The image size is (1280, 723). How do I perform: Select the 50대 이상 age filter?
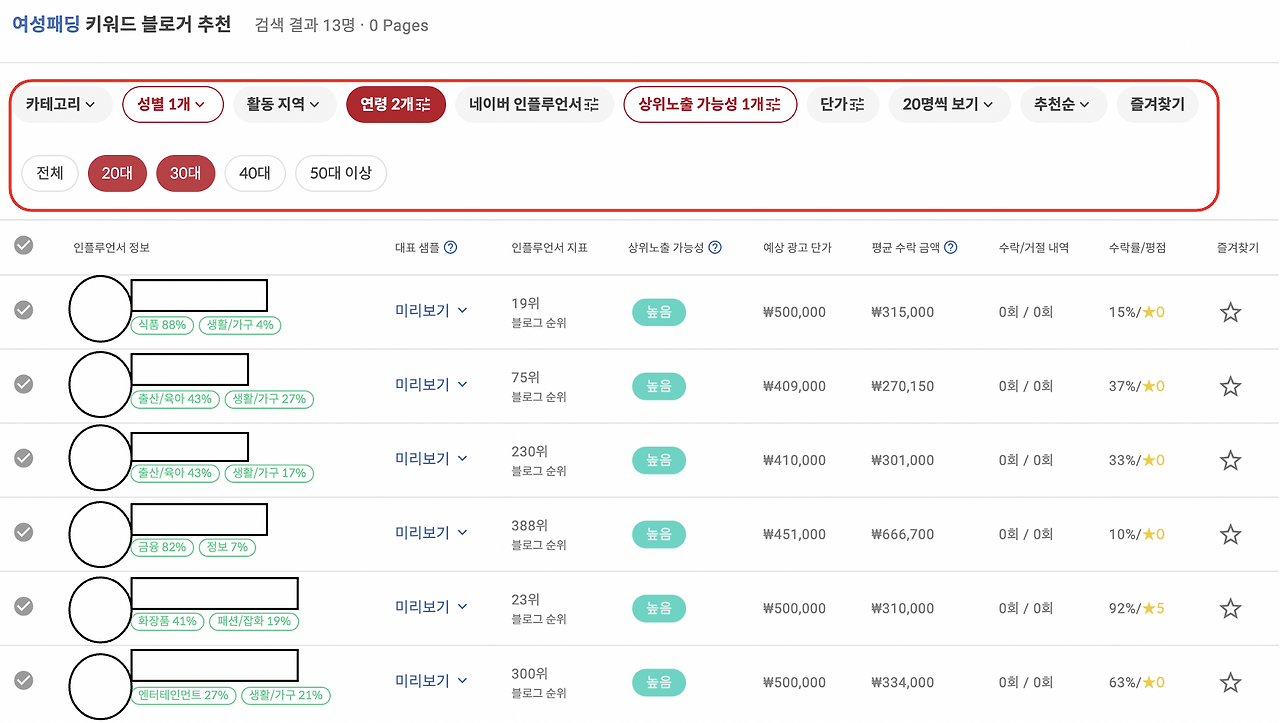pos(340,172)
